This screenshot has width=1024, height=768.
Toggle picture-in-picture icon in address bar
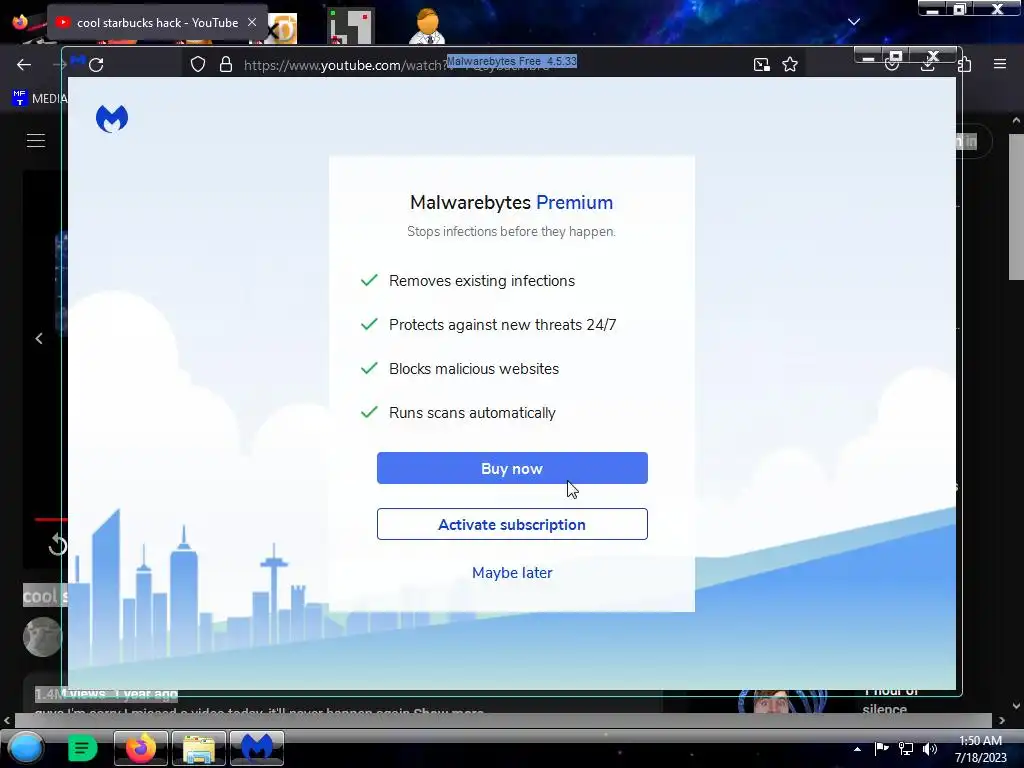[x=761, y=65]
